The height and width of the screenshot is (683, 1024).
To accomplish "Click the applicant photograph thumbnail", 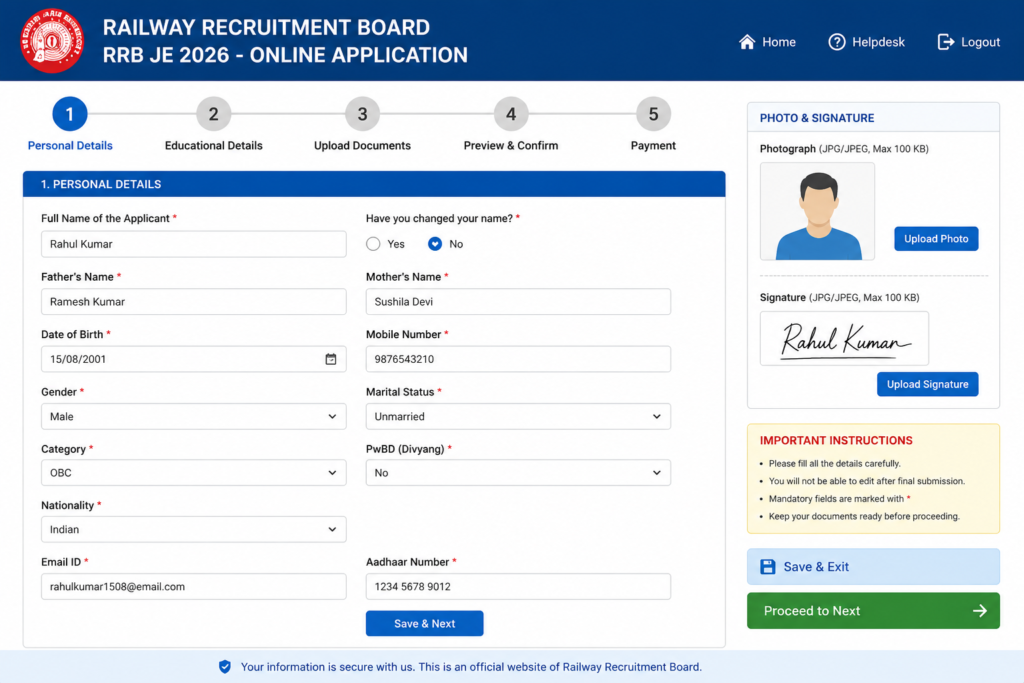I will [817, 212].
